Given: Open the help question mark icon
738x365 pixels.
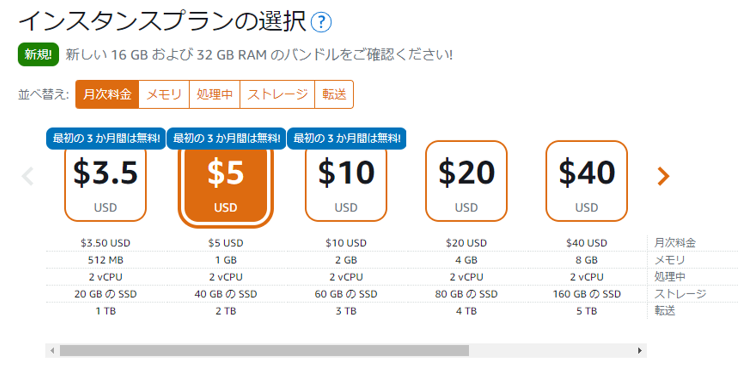Looking at the screenshot, I should click(321, 22).
